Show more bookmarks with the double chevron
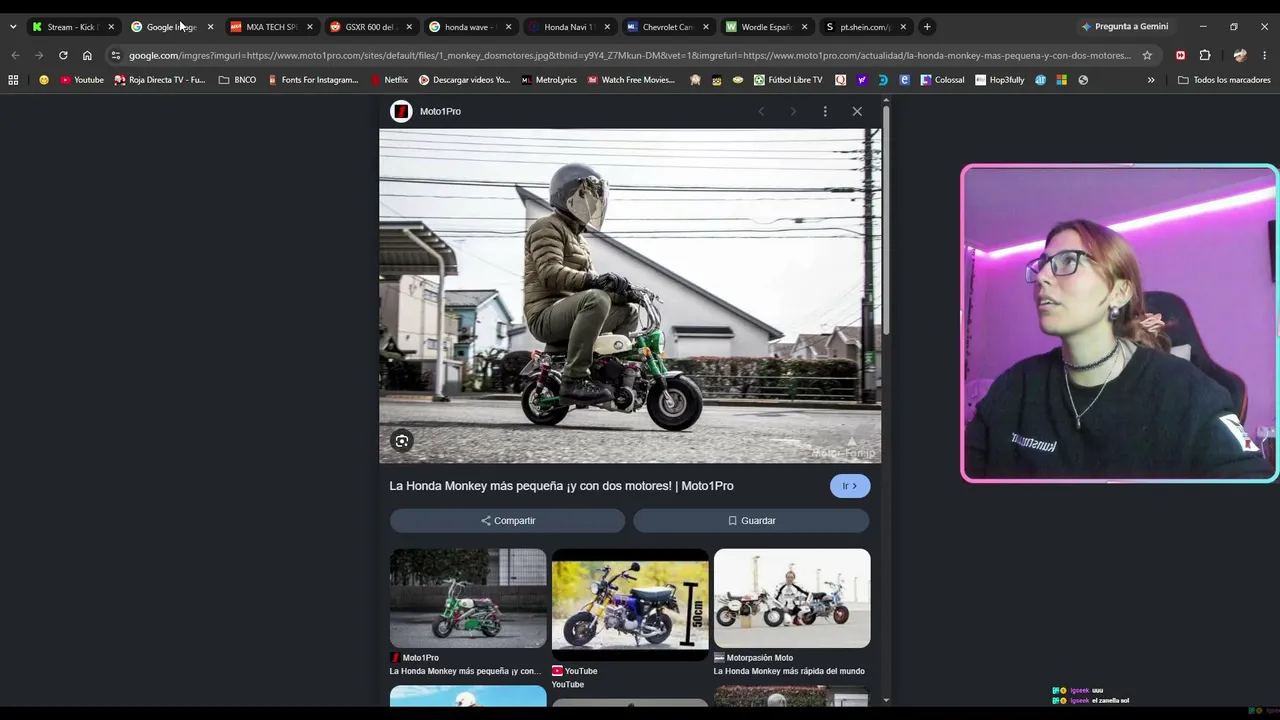This screenshot has width=1280, height=720. [1151, 80]
